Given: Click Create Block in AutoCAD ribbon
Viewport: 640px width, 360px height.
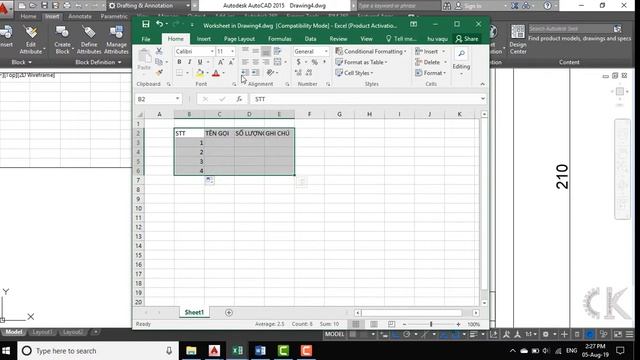Looking at the screenshot, I should [x=62, y=40].
